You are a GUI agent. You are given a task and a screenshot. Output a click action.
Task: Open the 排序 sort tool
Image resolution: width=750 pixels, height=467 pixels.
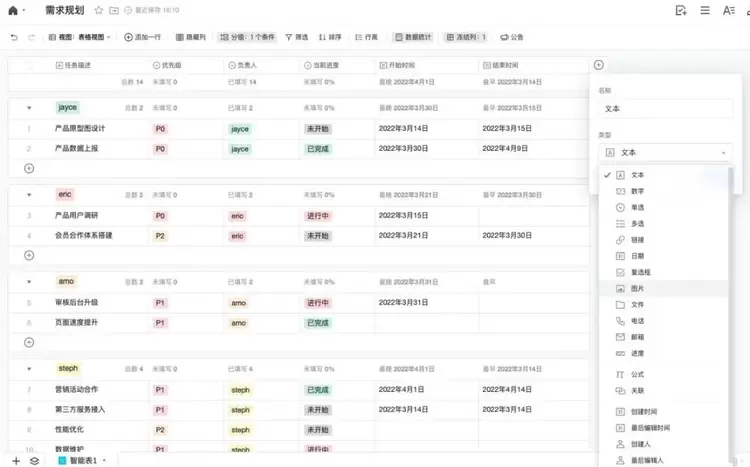point(330,37)
